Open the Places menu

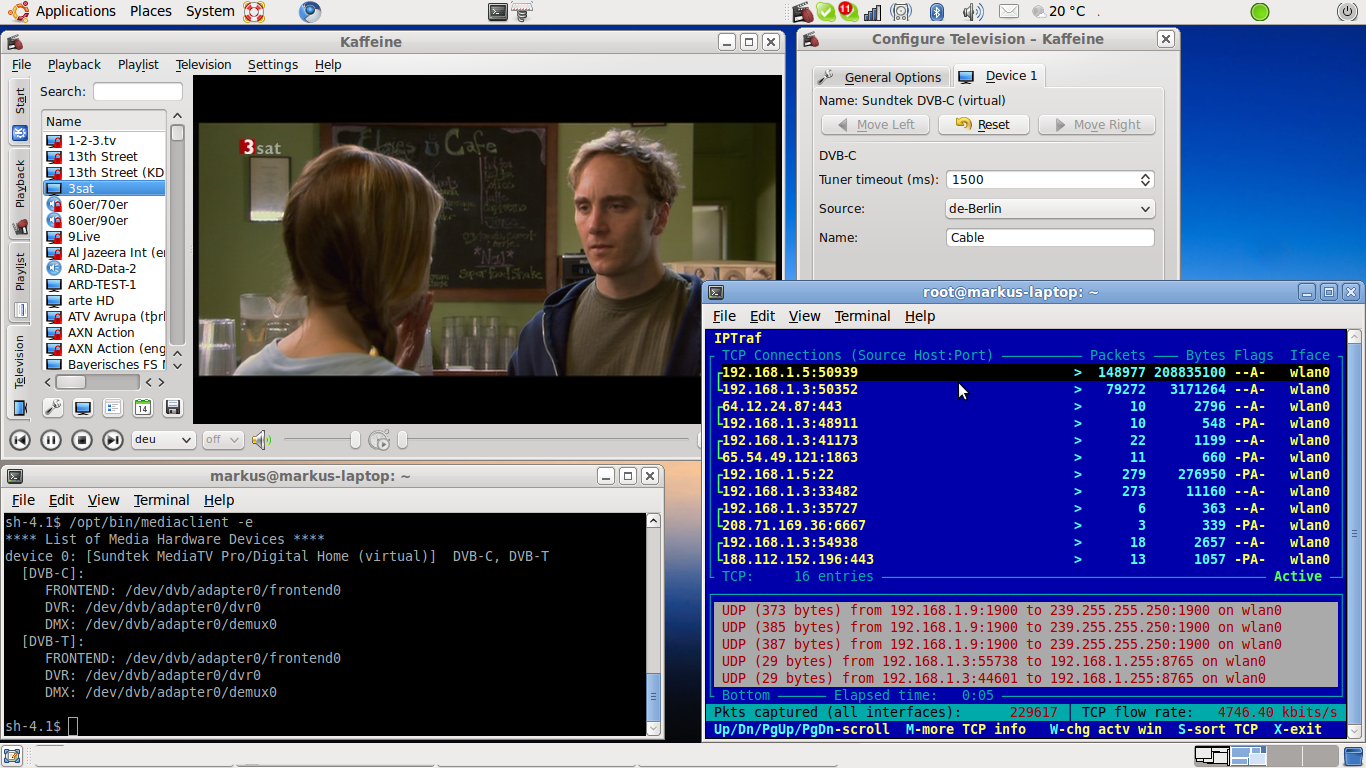click(151, 11)
